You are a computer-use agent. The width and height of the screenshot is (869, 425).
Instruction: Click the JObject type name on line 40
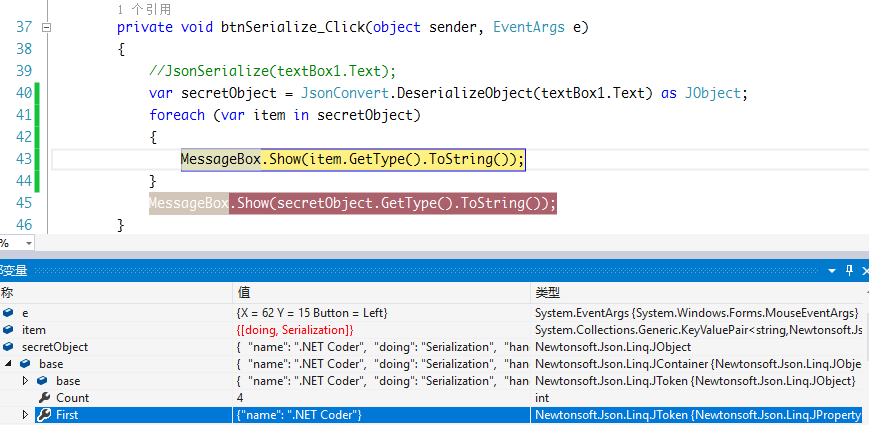click(713, 93)
